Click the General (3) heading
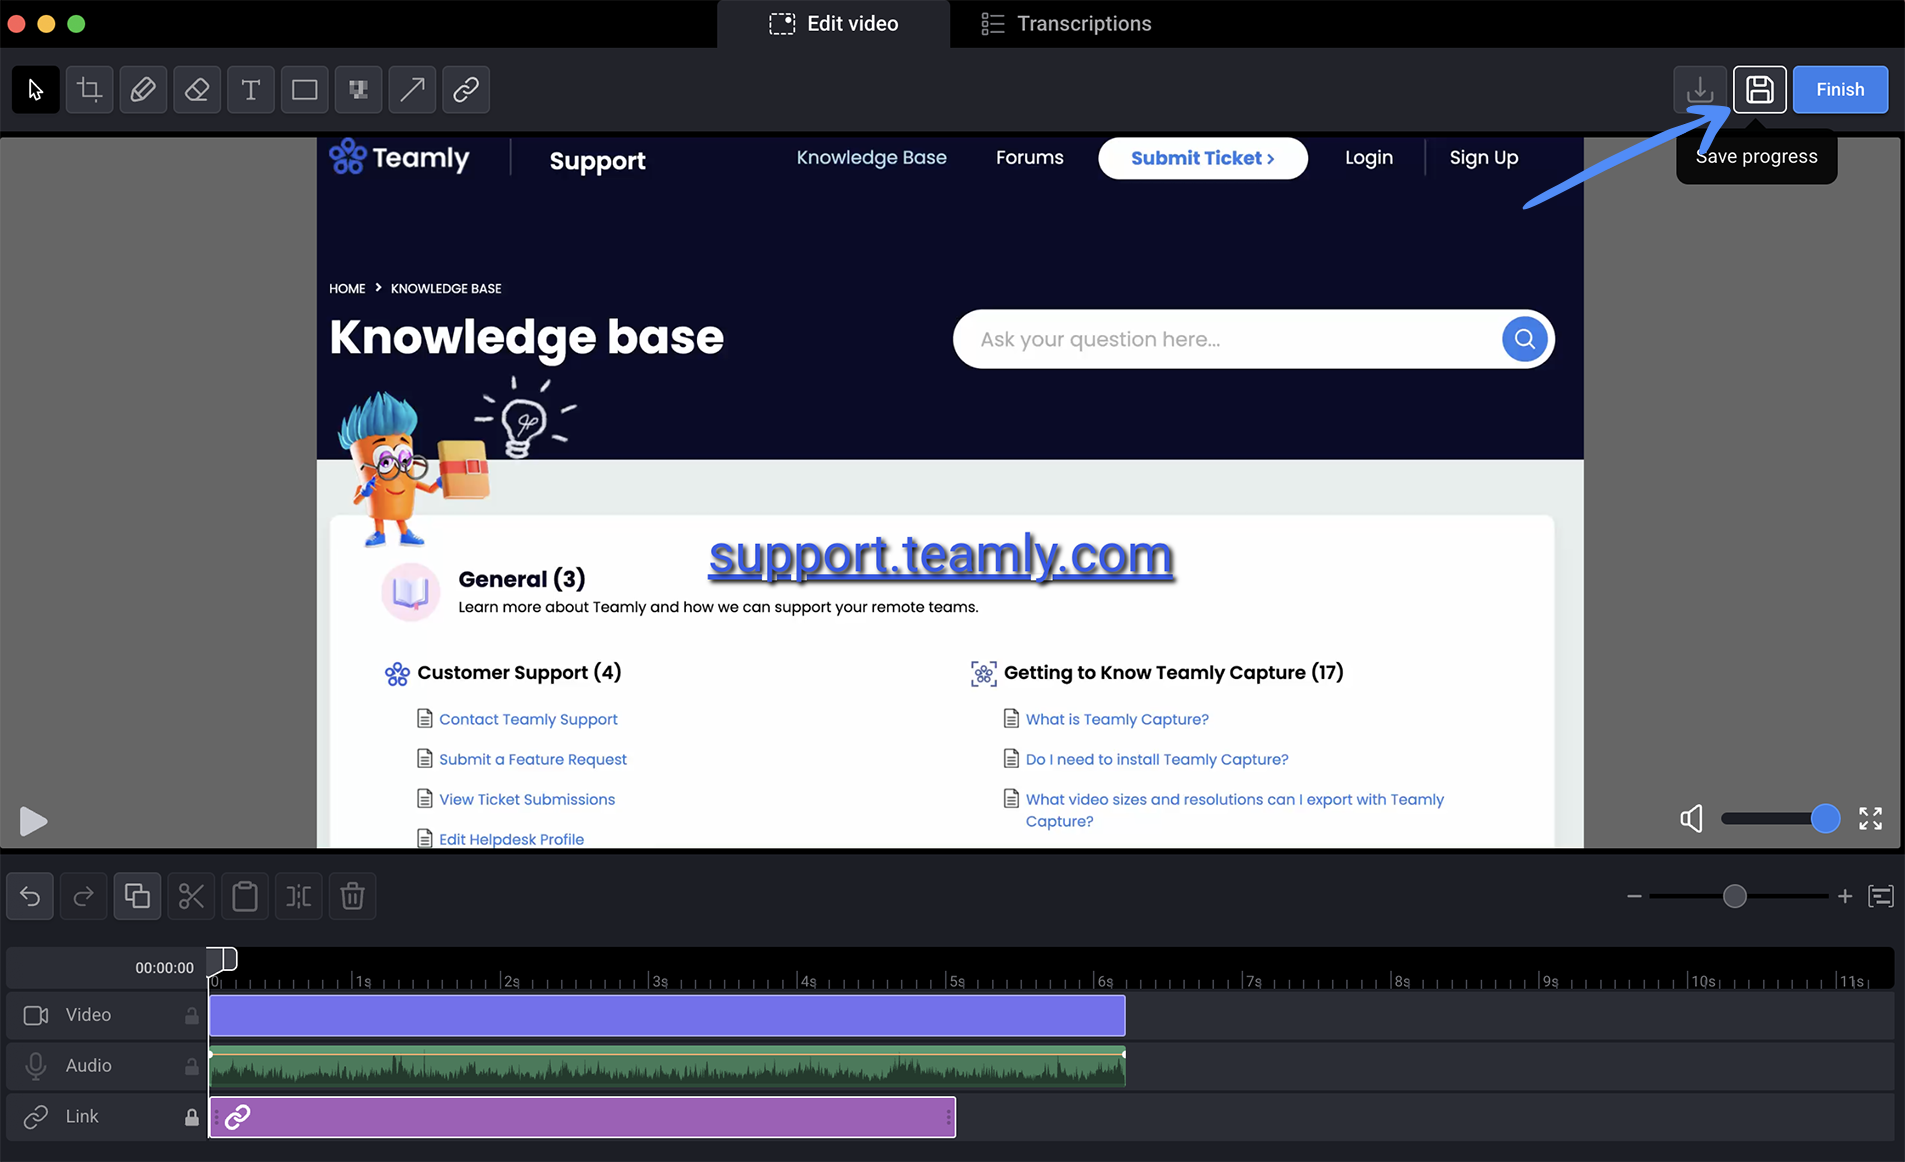1905x1162 pixels. coord(521,579)
